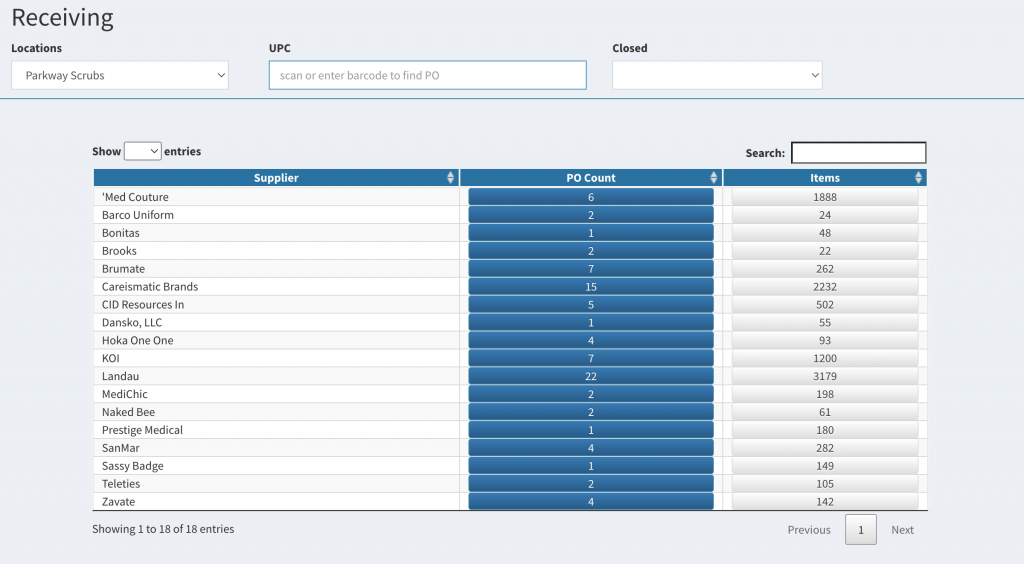Viewport: 1024px width, 564px height.
Task: Open Hoka One One PO count button
Action: (591, 341)
